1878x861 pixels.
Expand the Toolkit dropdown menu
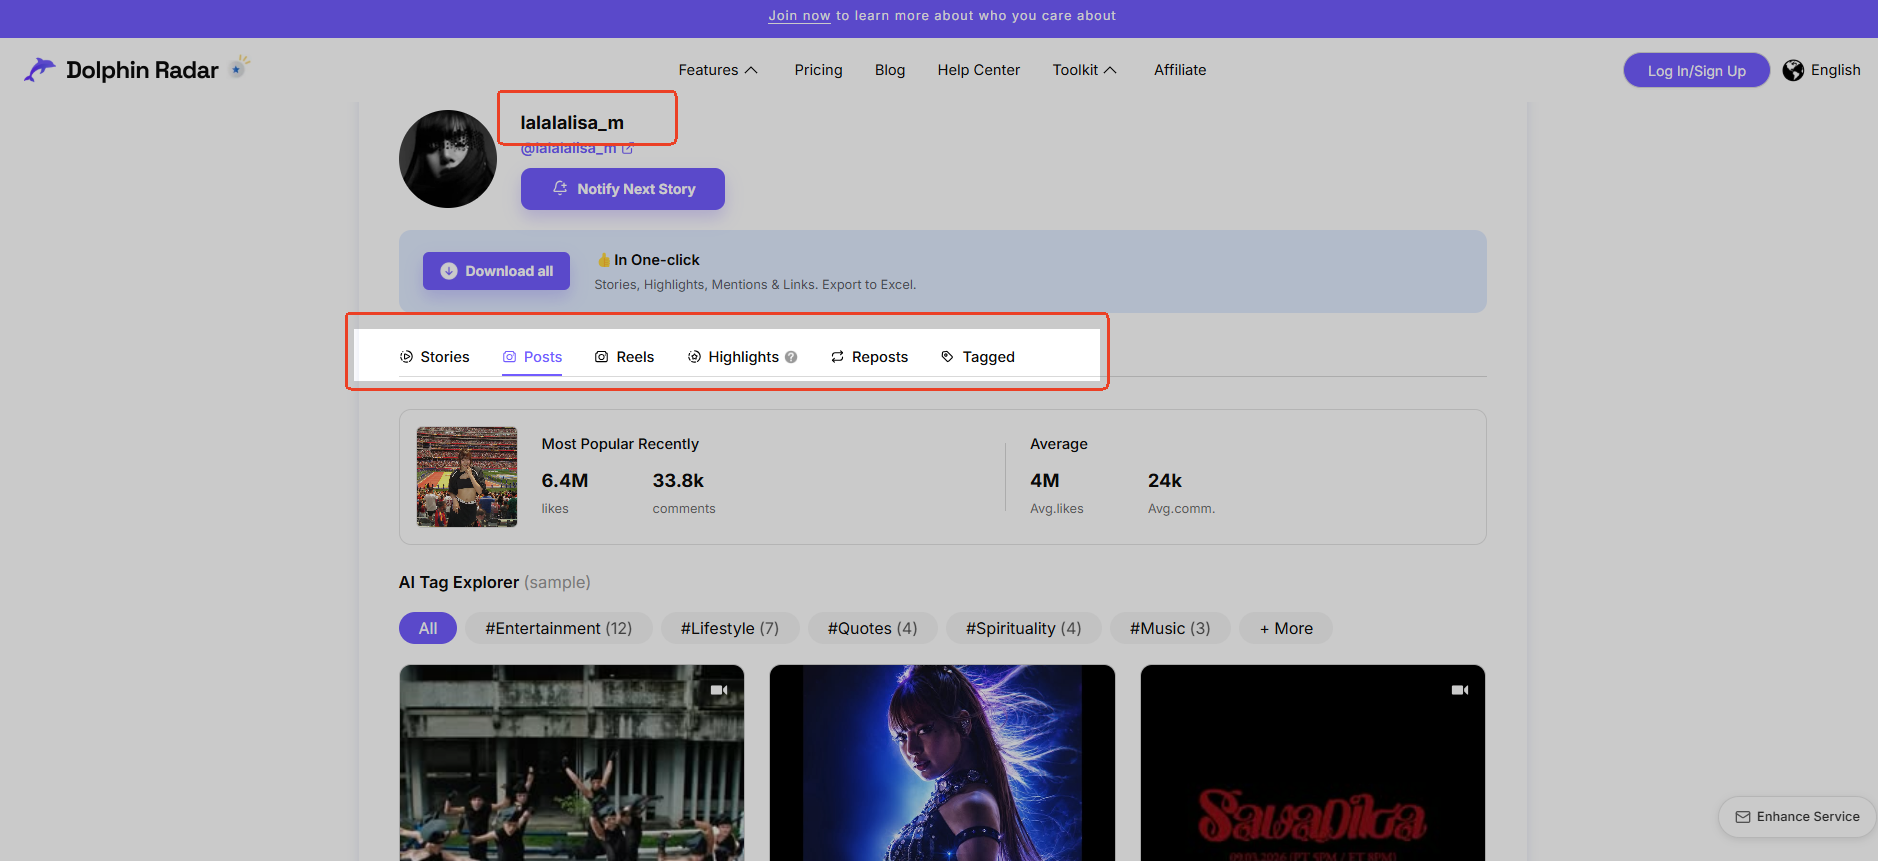pos(1085,70)
